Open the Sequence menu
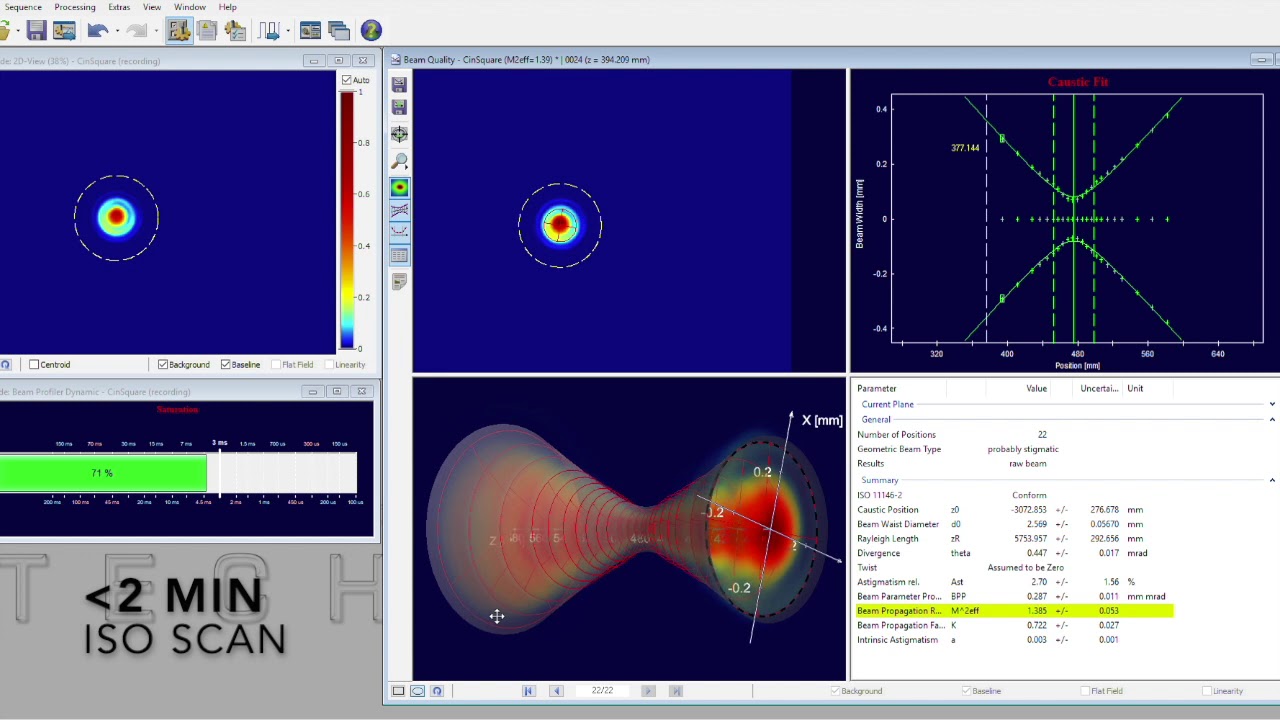The height and width of the screenshot is (720, 1280). pyautogui.click(x=22, y=7)
